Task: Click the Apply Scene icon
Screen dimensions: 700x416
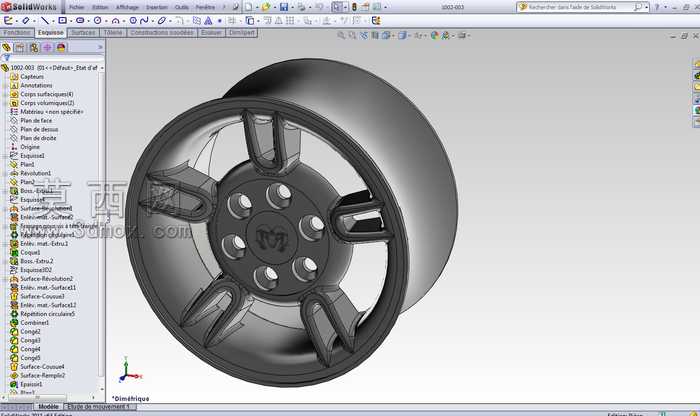Action: pyautogui.click(x=445, y=35)
